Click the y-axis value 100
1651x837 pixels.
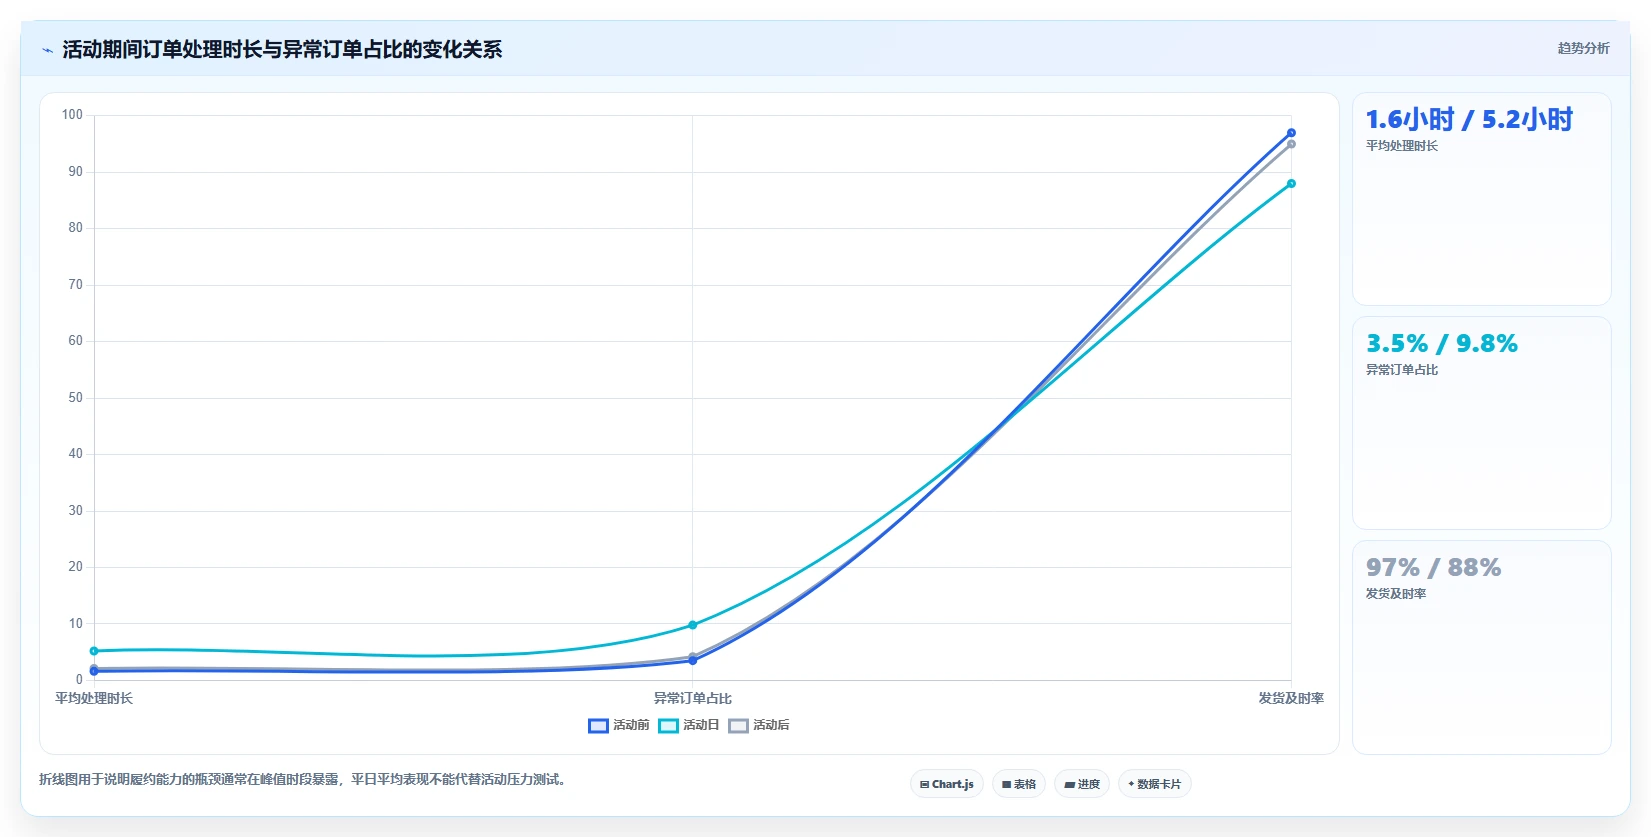pyautogui.click(x=72, y=115)
